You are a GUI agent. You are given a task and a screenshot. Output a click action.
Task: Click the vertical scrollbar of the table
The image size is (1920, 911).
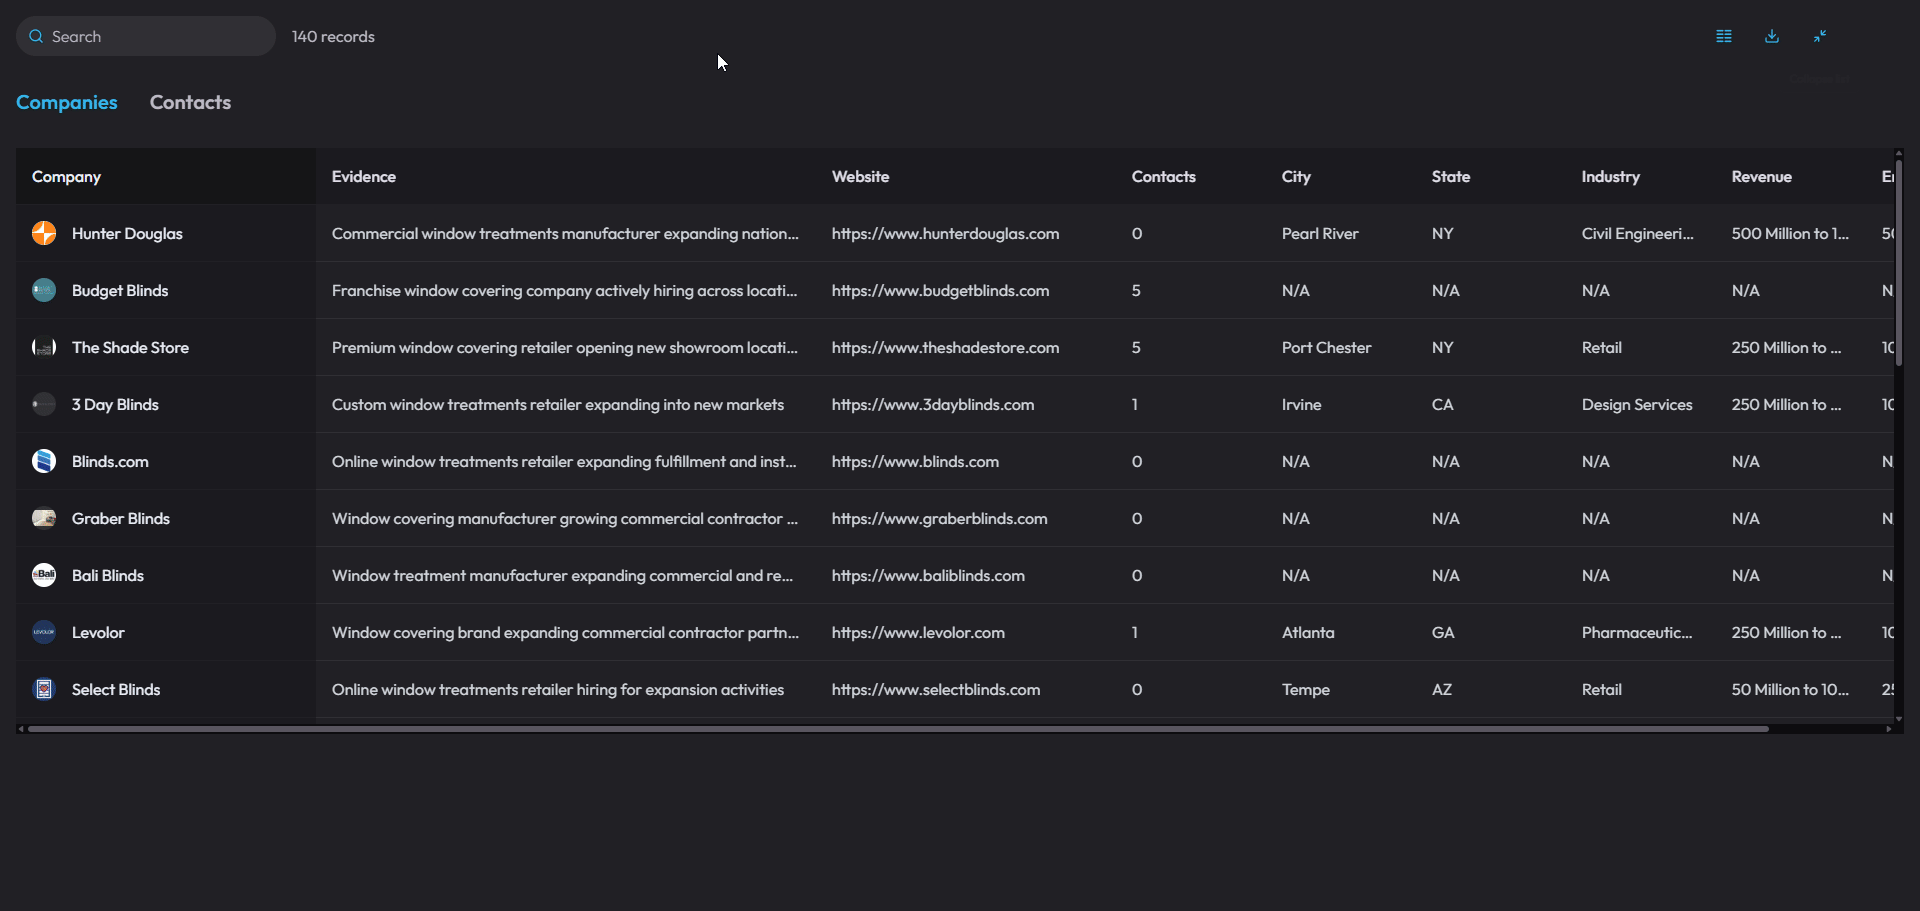point(1898,263)
